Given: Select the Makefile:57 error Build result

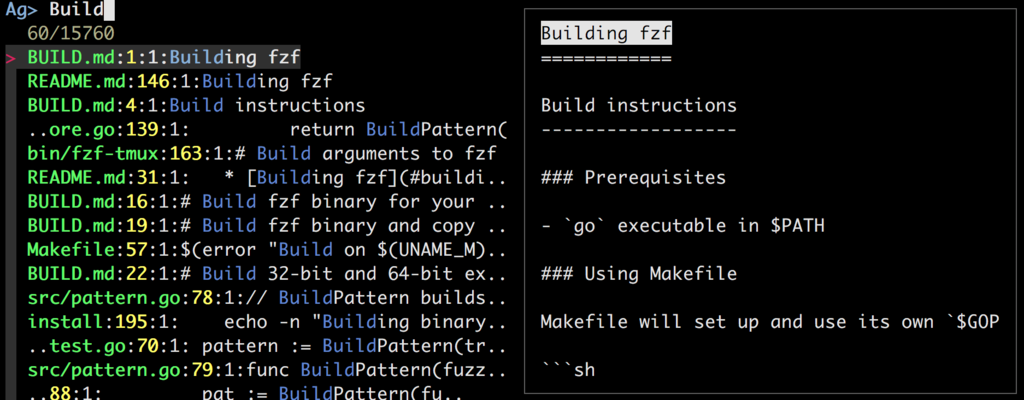Looking at the screenshot, I should pos(262,250).
